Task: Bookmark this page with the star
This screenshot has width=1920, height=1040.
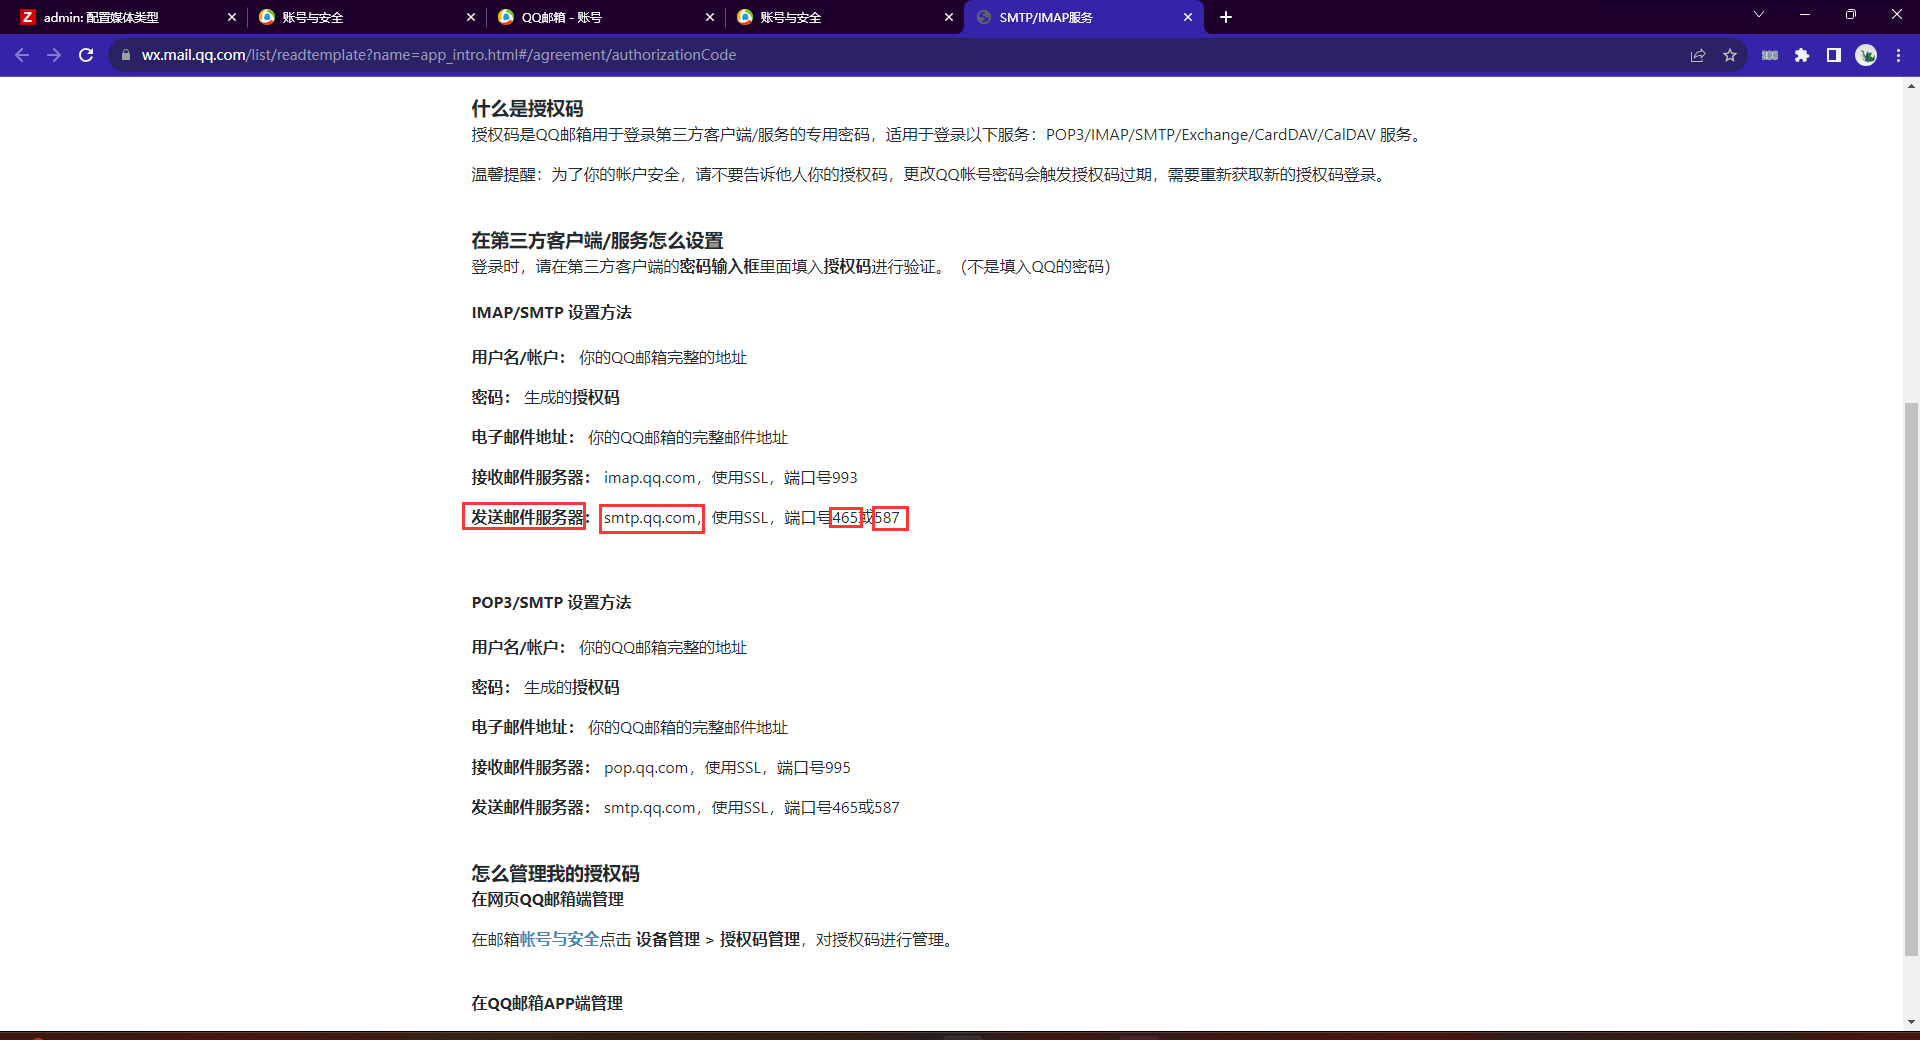Action: 1730,55
